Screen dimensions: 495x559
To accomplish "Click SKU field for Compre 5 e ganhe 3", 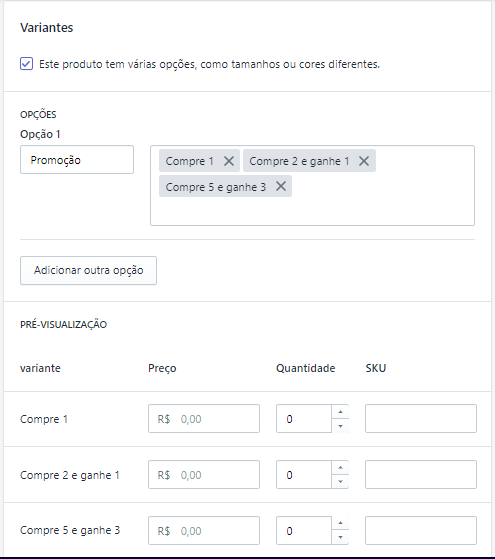I will click(x=421, y=530).
